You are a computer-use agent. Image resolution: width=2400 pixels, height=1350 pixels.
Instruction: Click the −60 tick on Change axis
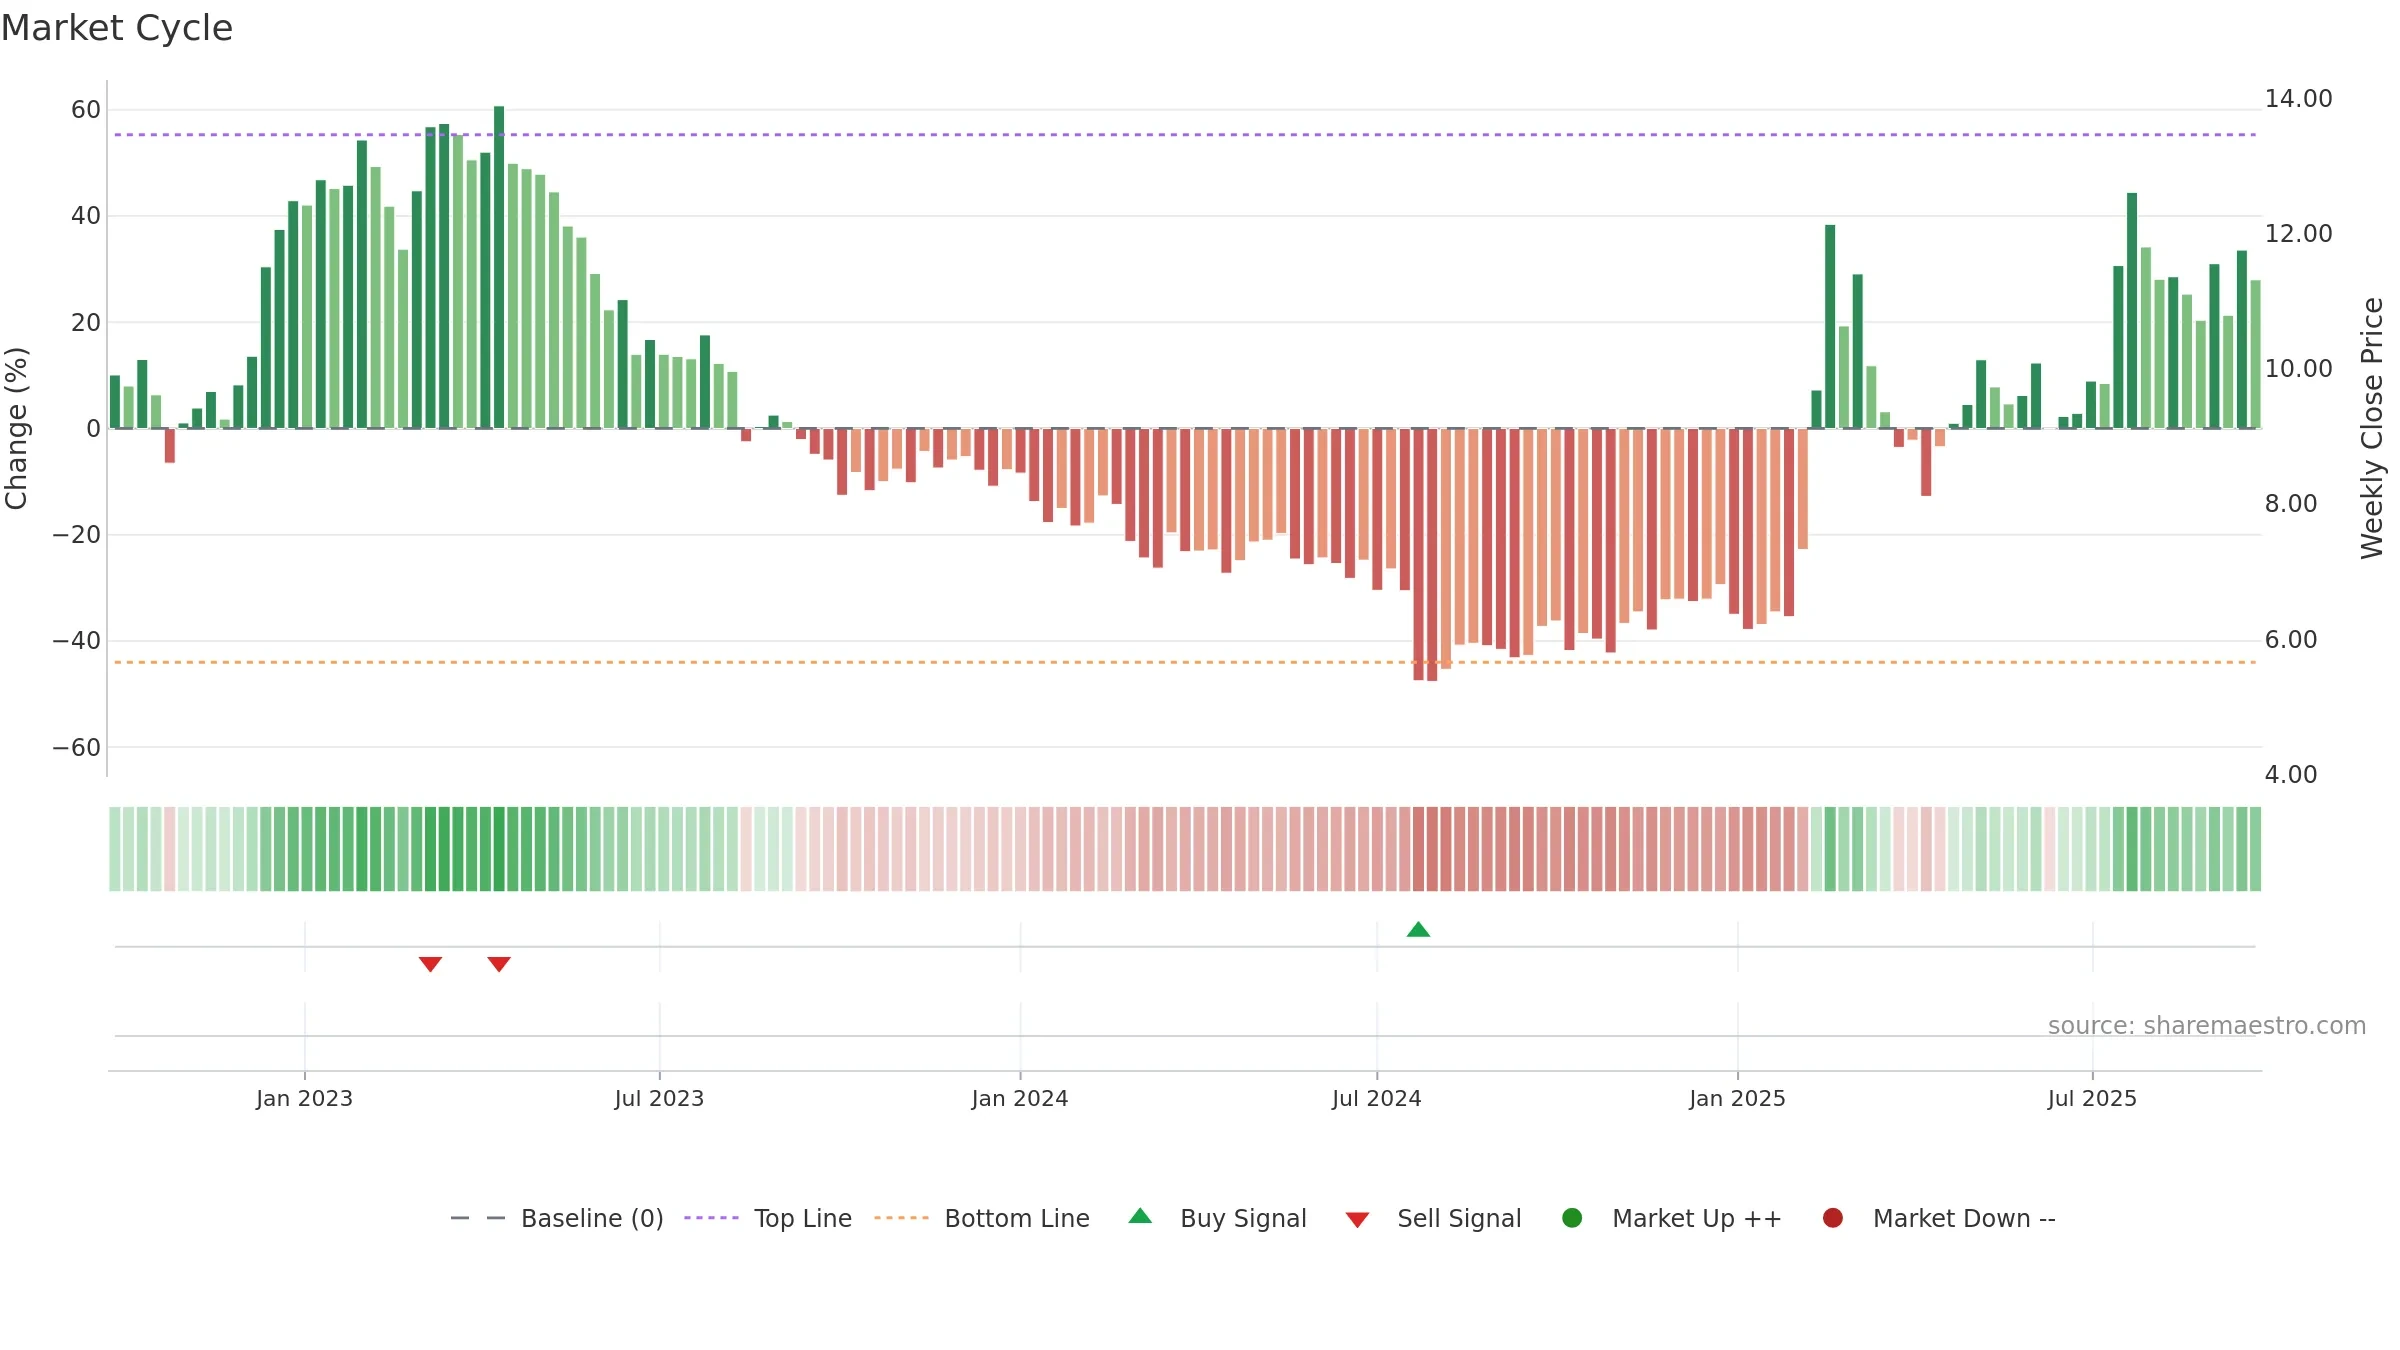coord(77,747)
